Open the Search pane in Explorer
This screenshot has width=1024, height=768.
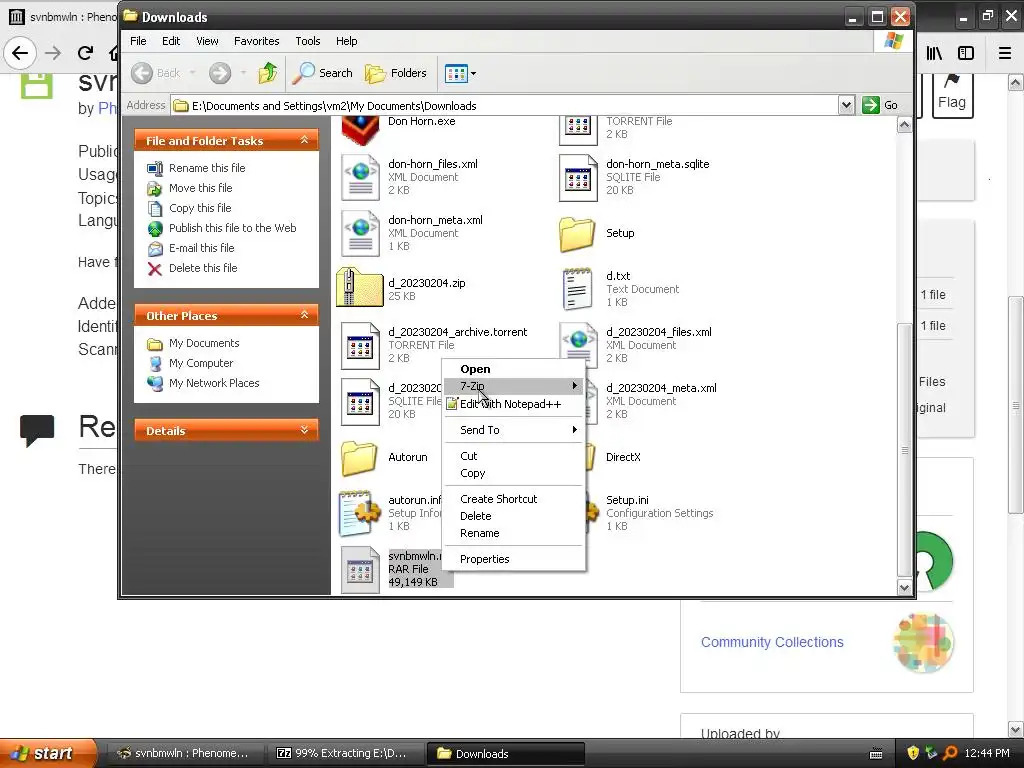[x=323, y=73]
